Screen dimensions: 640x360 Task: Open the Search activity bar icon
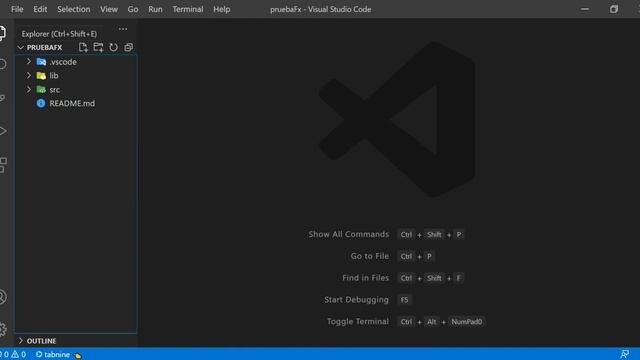click(2, 64)
